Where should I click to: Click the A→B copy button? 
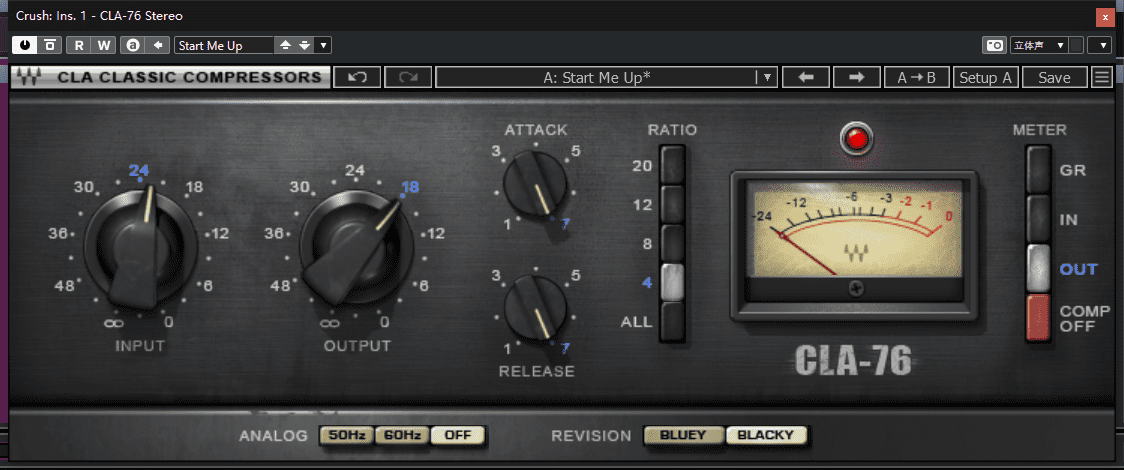pyautogui.click(x=917, y=77)
